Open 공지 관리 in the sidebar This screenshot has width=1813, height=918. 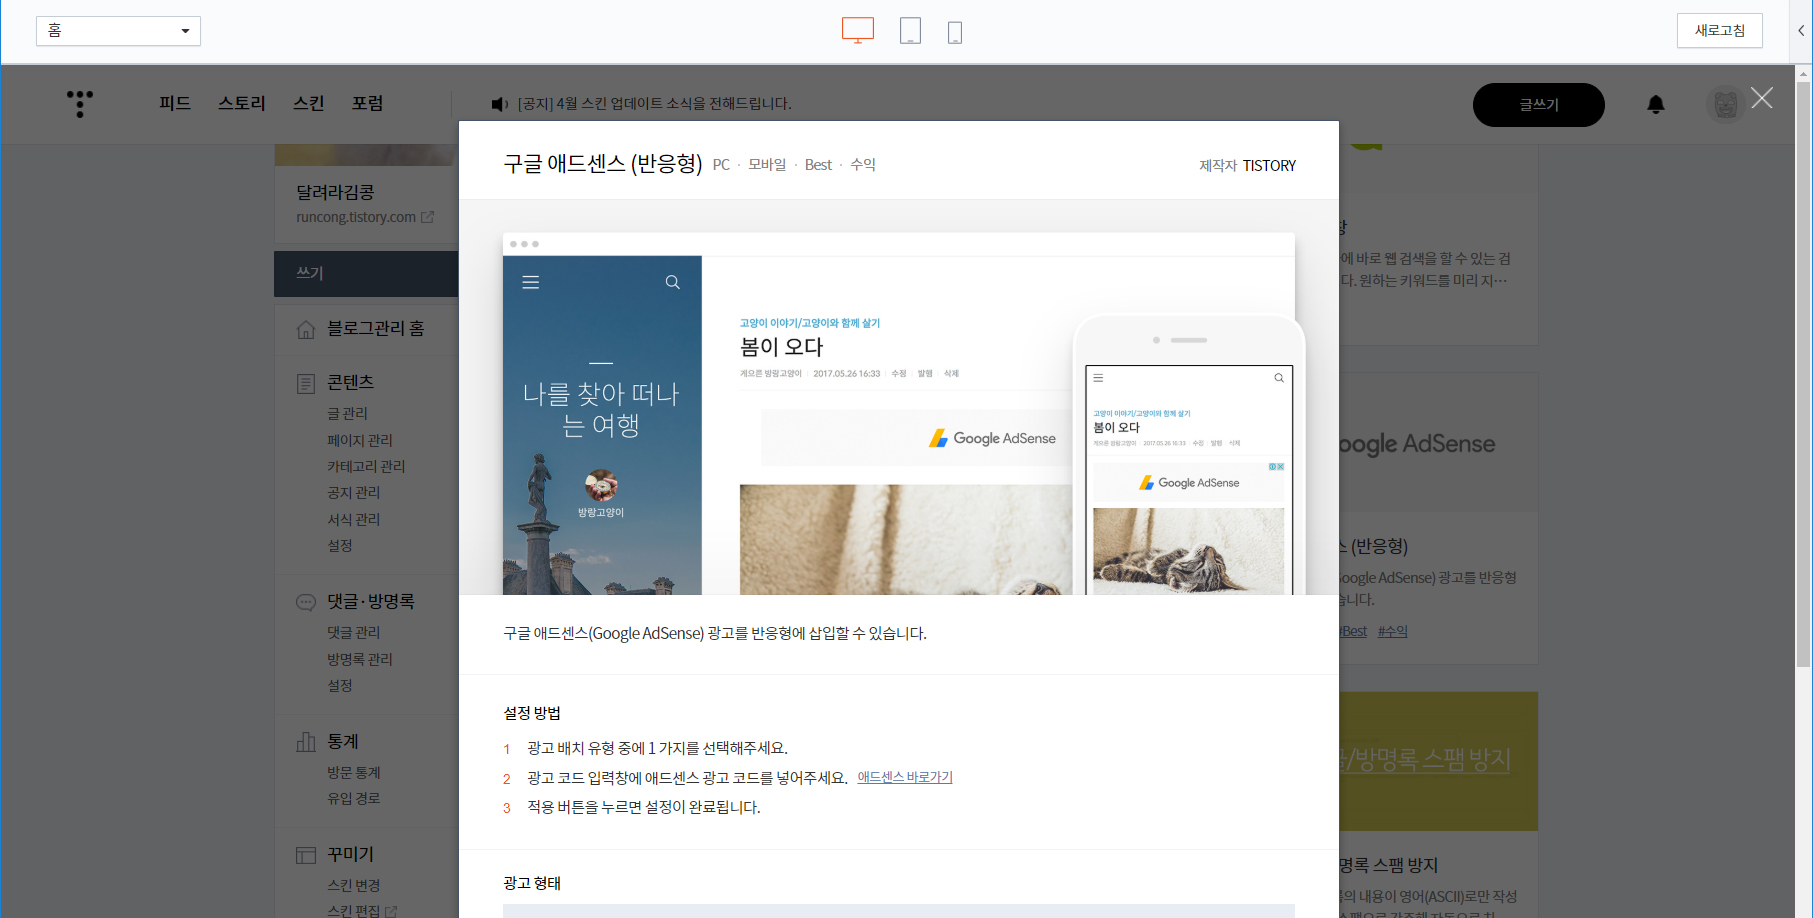coord(354,493)
